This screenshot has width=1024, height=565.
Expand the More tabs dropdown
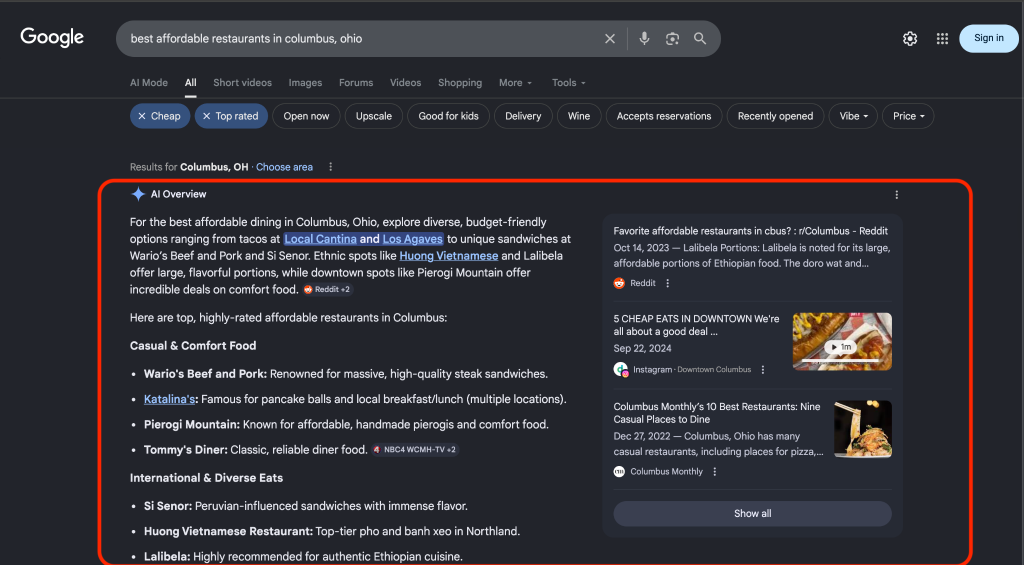(515, 82)
